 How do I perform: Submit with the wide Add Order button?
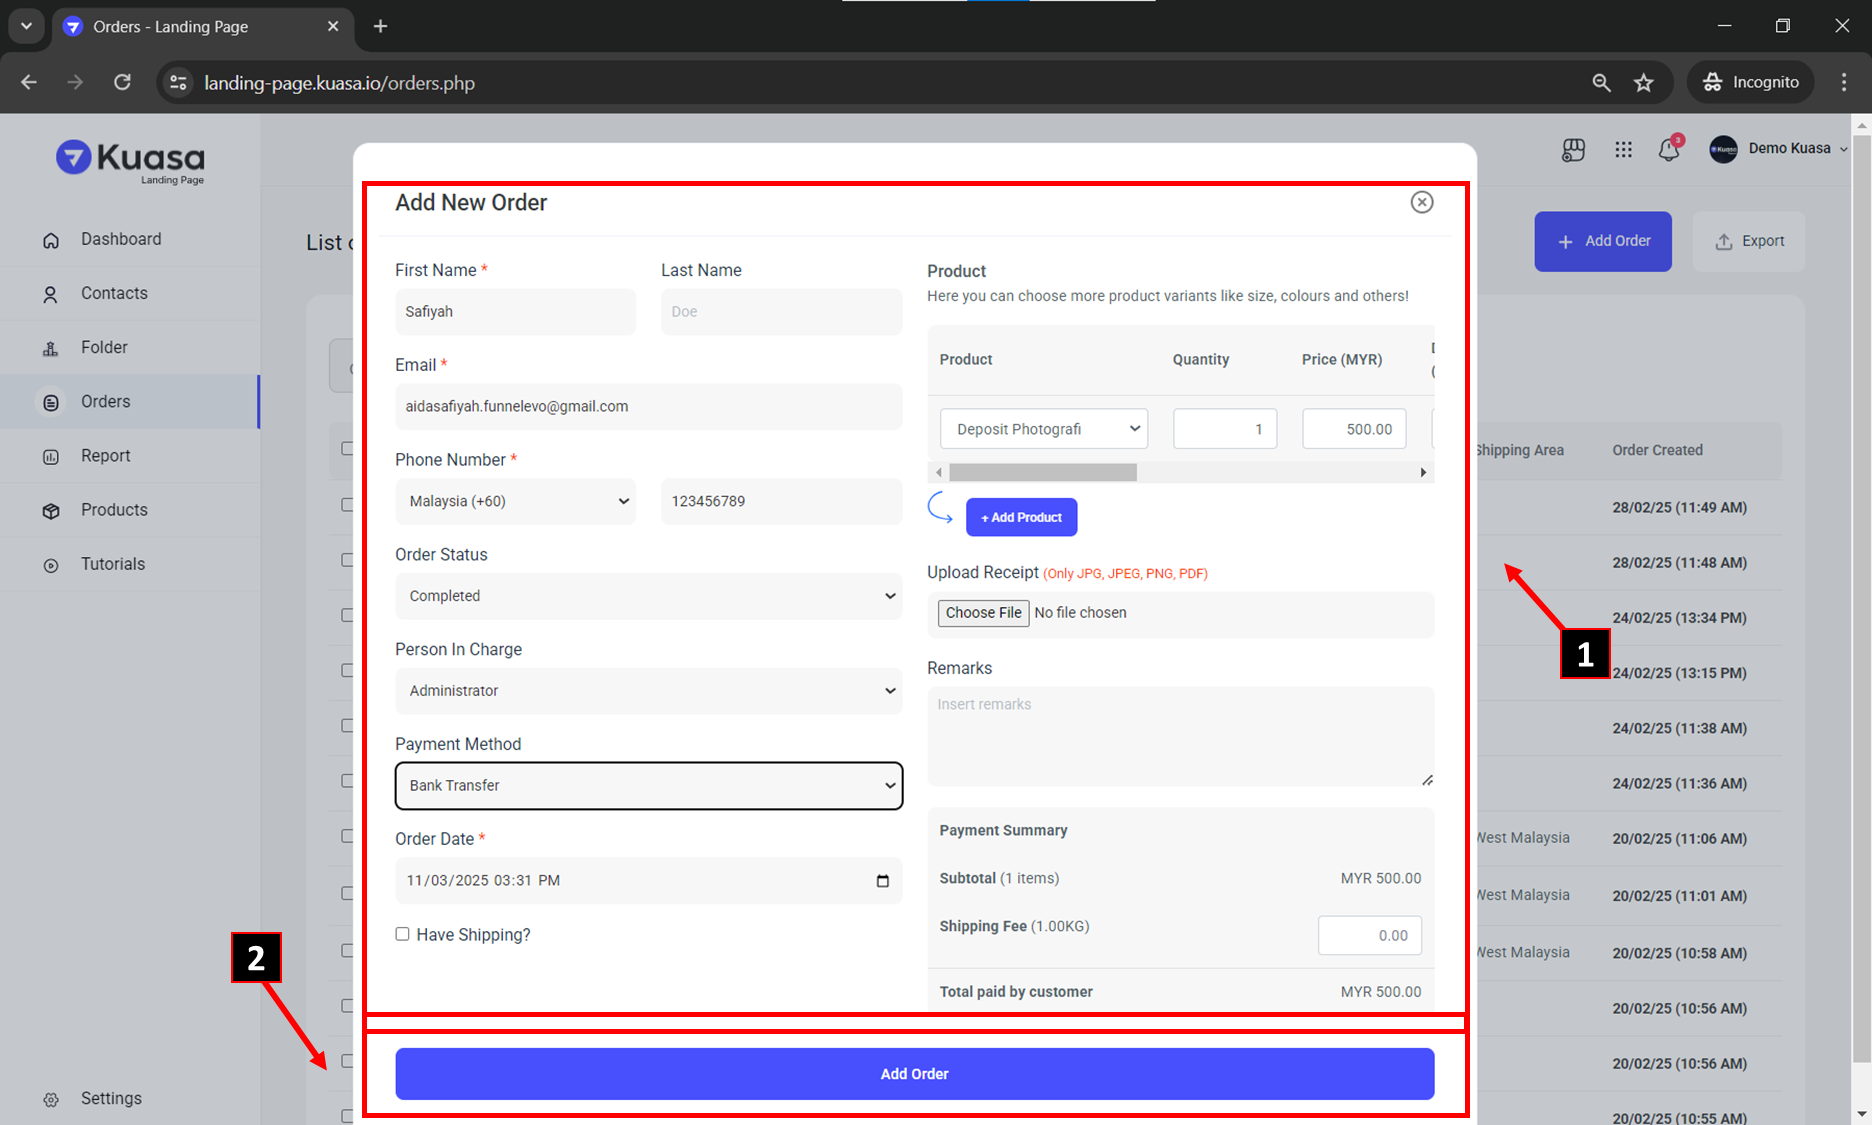tap(914, 1074)
